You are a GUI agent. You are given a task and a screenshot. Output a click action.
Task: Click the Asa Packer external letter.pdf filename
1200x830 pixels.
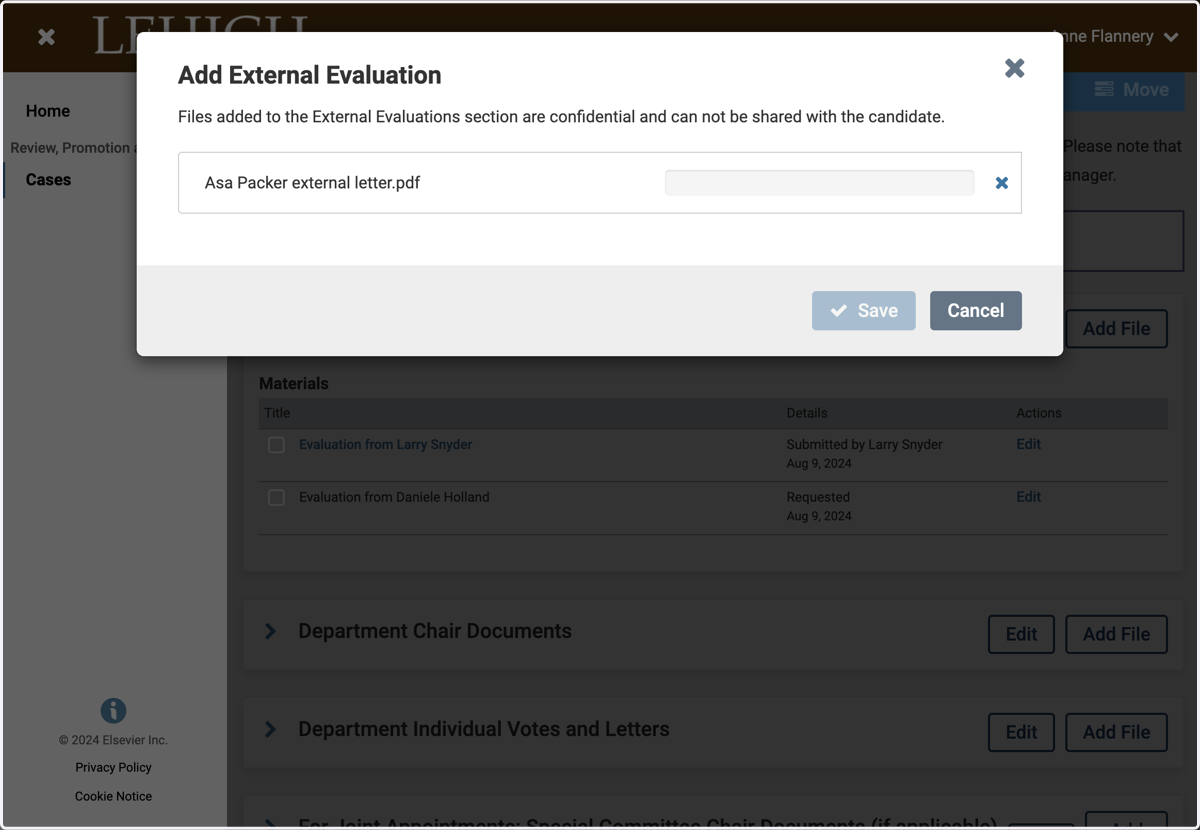tap(312, 183)
